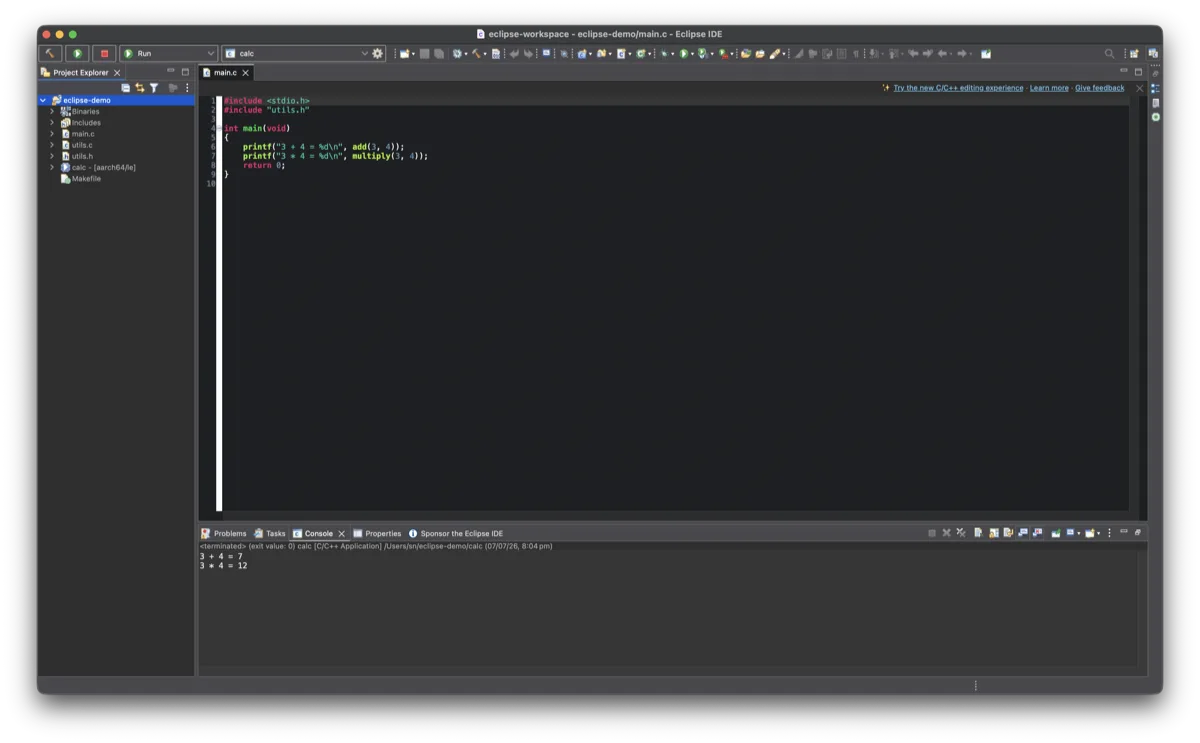Click console output line '3 * 4 = 12'
Screen dimensions: 1200x743
pos(223,566)
